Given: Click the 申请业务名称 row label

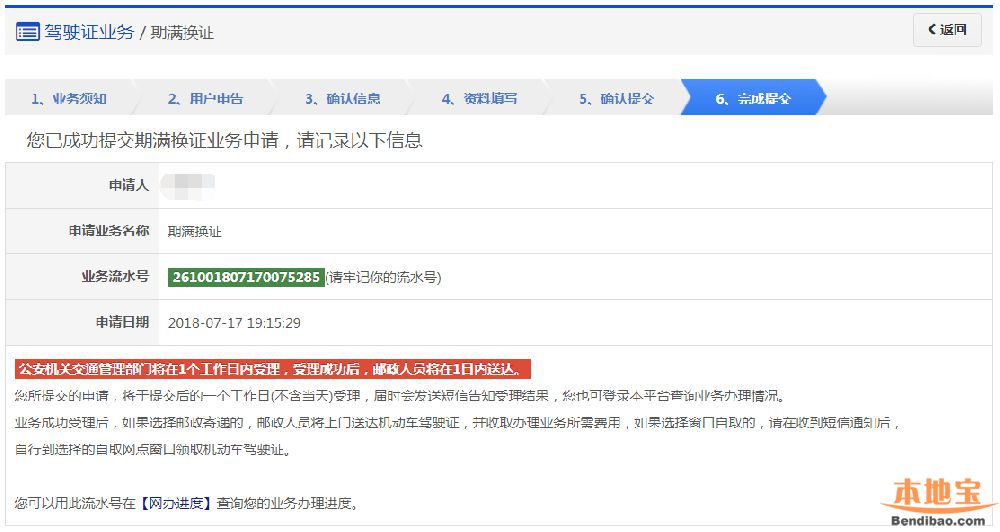Looking at the screenshot, I should pyautogui.click(x=109, y=230).
